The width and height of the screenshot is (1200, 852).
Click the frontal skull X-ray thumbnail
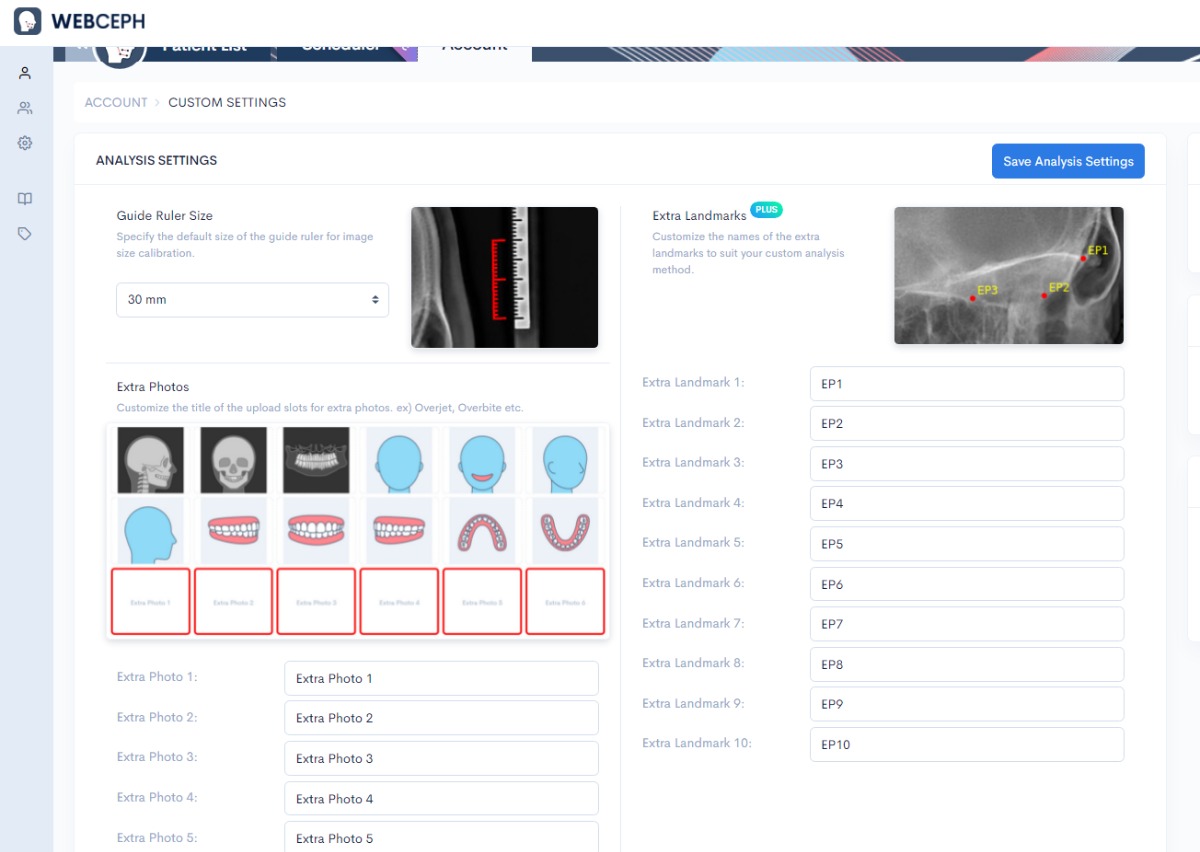[x=233, y=460]
